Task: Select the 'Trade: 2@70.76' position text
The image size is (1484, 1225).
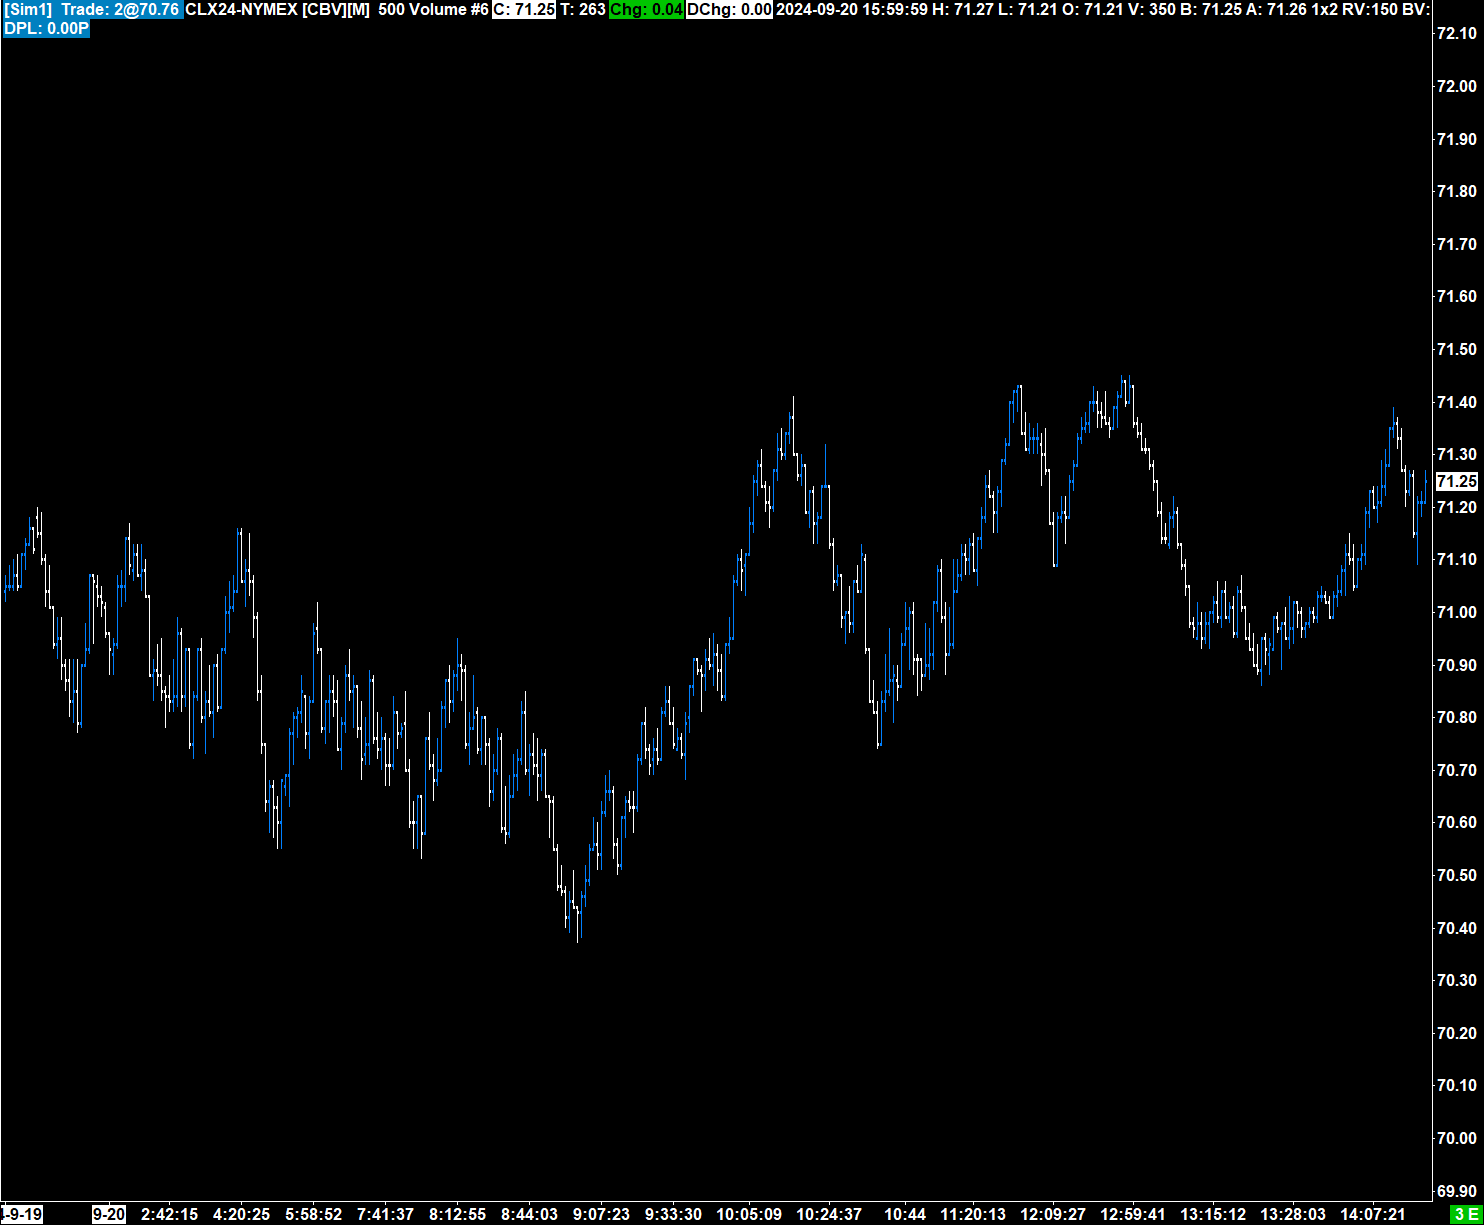Action: tap(121, 9)
